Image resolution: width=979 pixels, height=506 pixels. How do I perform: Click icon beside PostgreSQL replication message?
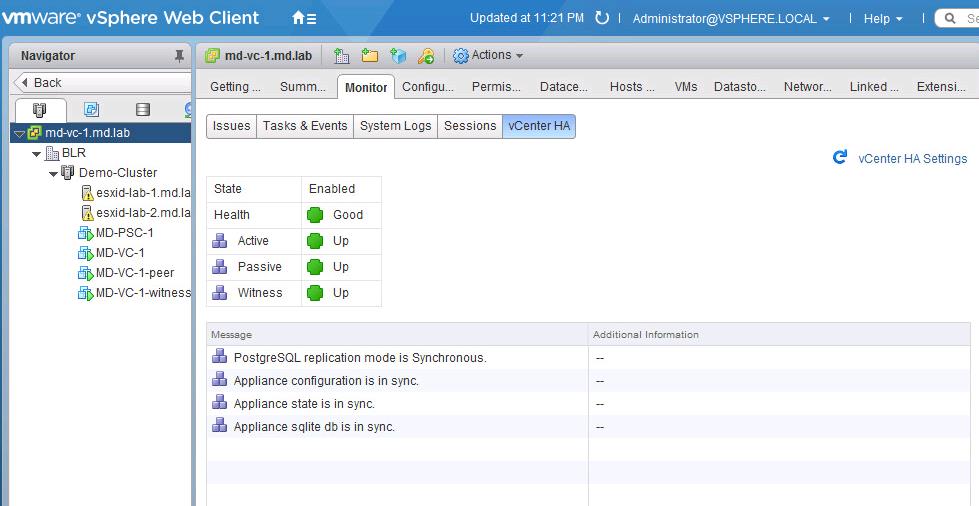click(x=220, y=357)
